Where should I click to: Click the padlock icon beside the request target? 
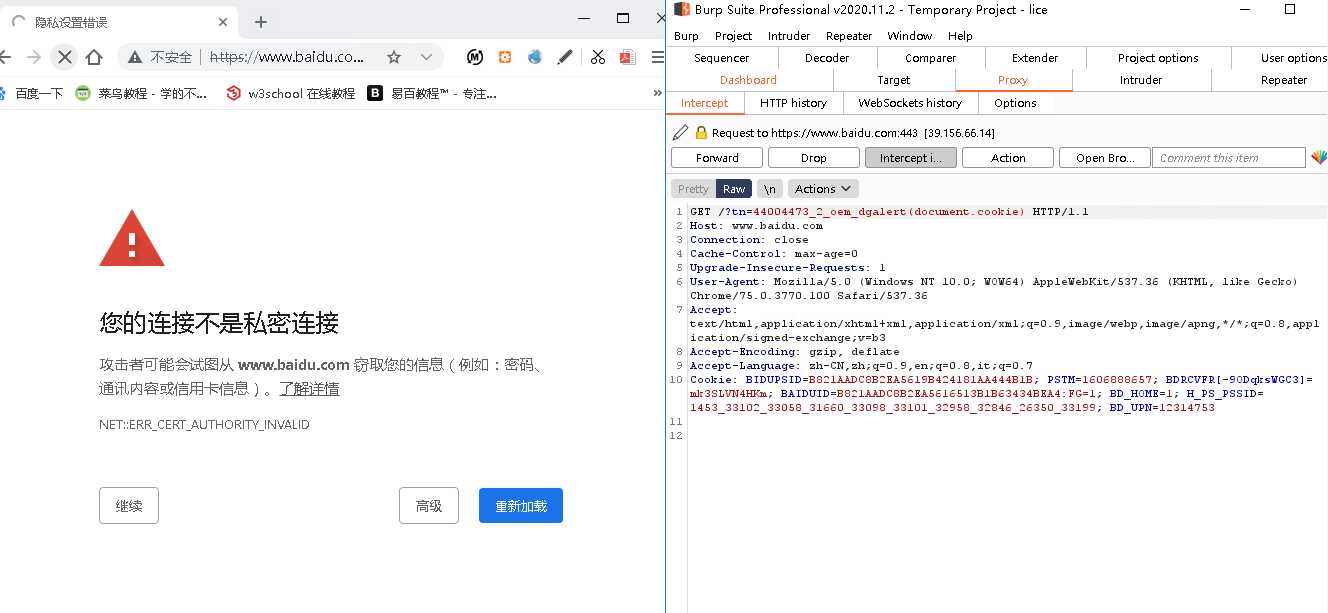tap(701, 132)
